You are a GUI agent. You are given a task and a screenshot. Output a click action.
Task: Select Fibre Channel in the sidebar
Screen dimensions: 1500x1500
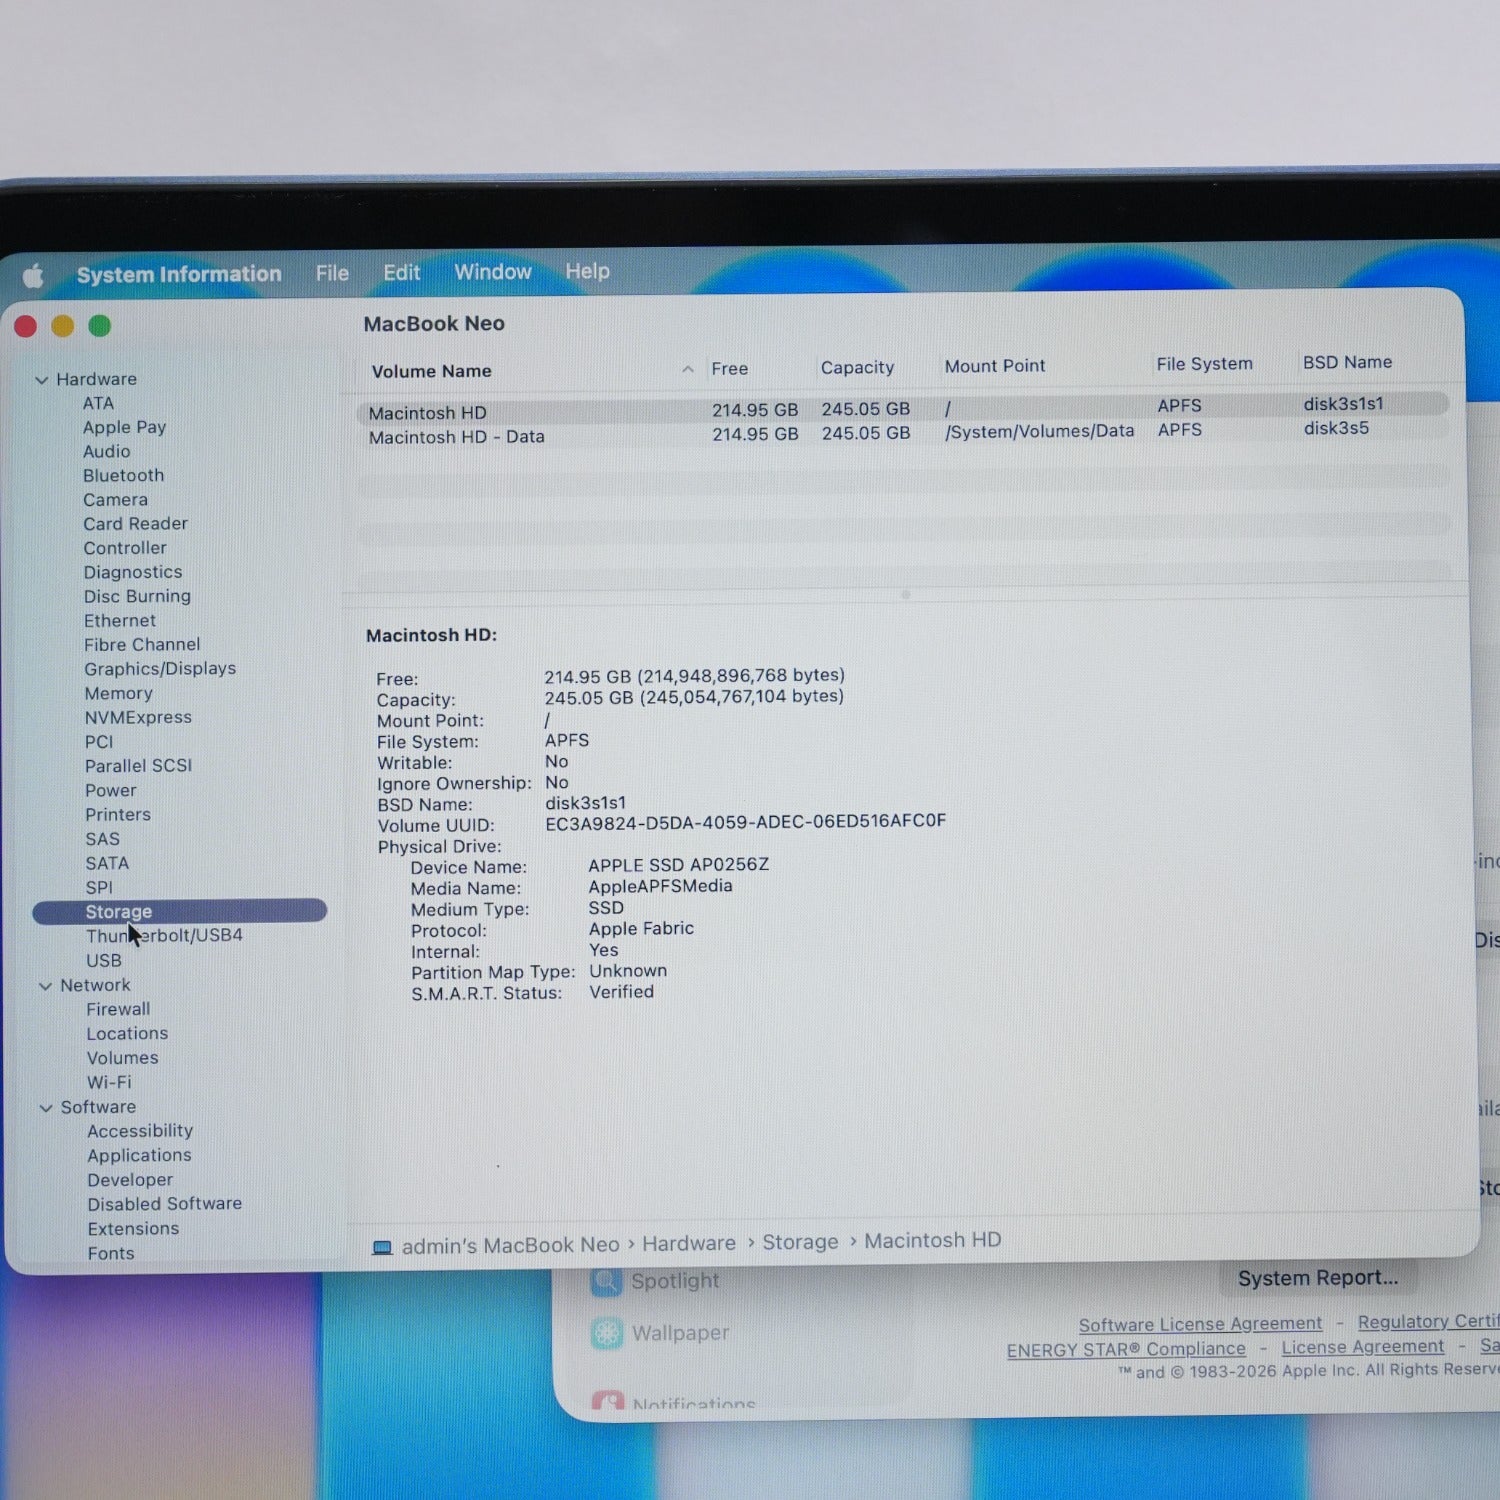[142, 645]
